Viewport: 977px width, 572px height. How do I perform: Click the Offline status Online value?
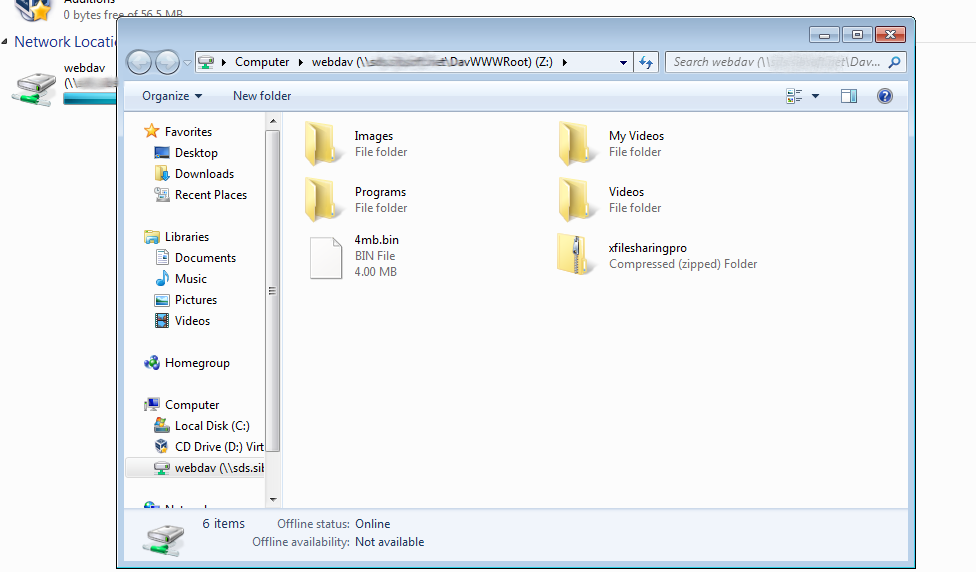click(373, 524)
